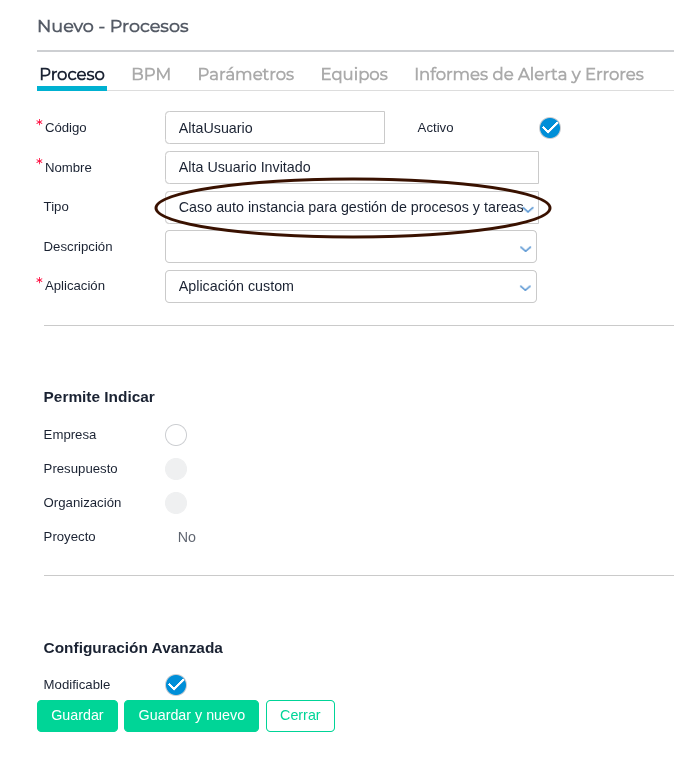The width and height of the screenshot is (674, 760).
Task: Click the Cerrar button
Action: (x=300, y=716)
